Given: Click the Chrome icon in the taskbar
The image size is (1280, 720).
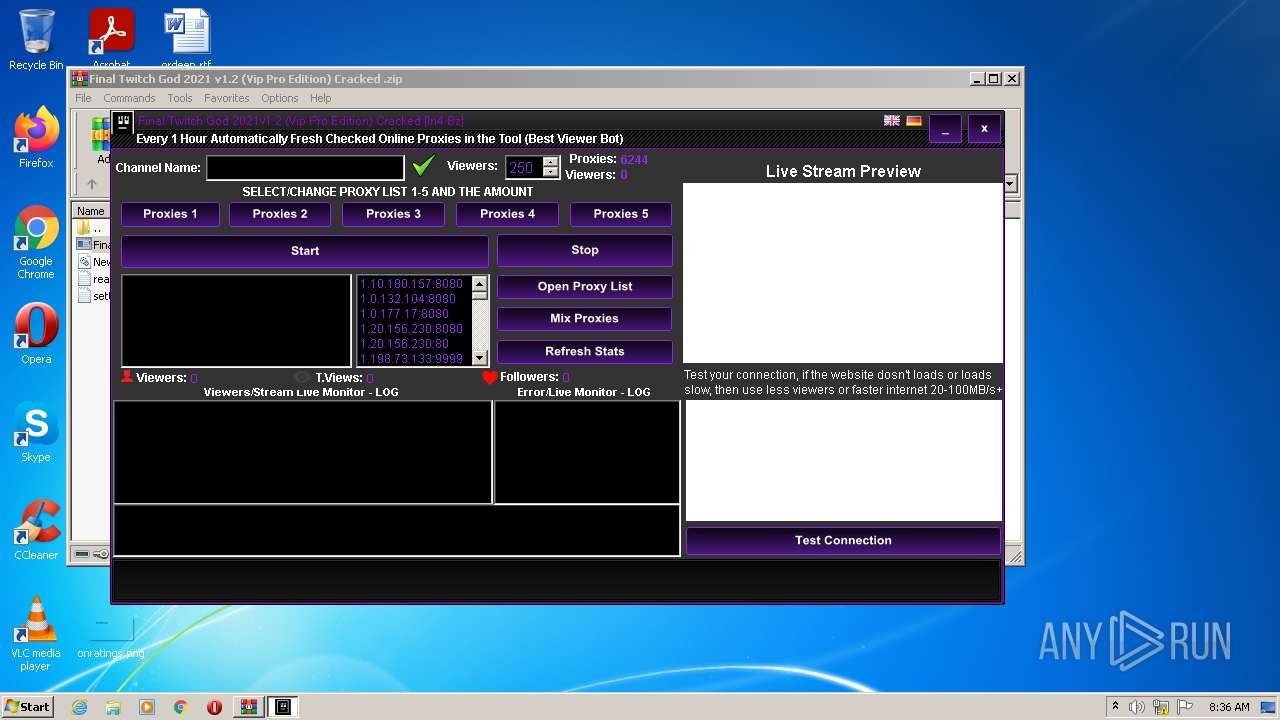Looking at the screenshot, I should pos(180,707).
